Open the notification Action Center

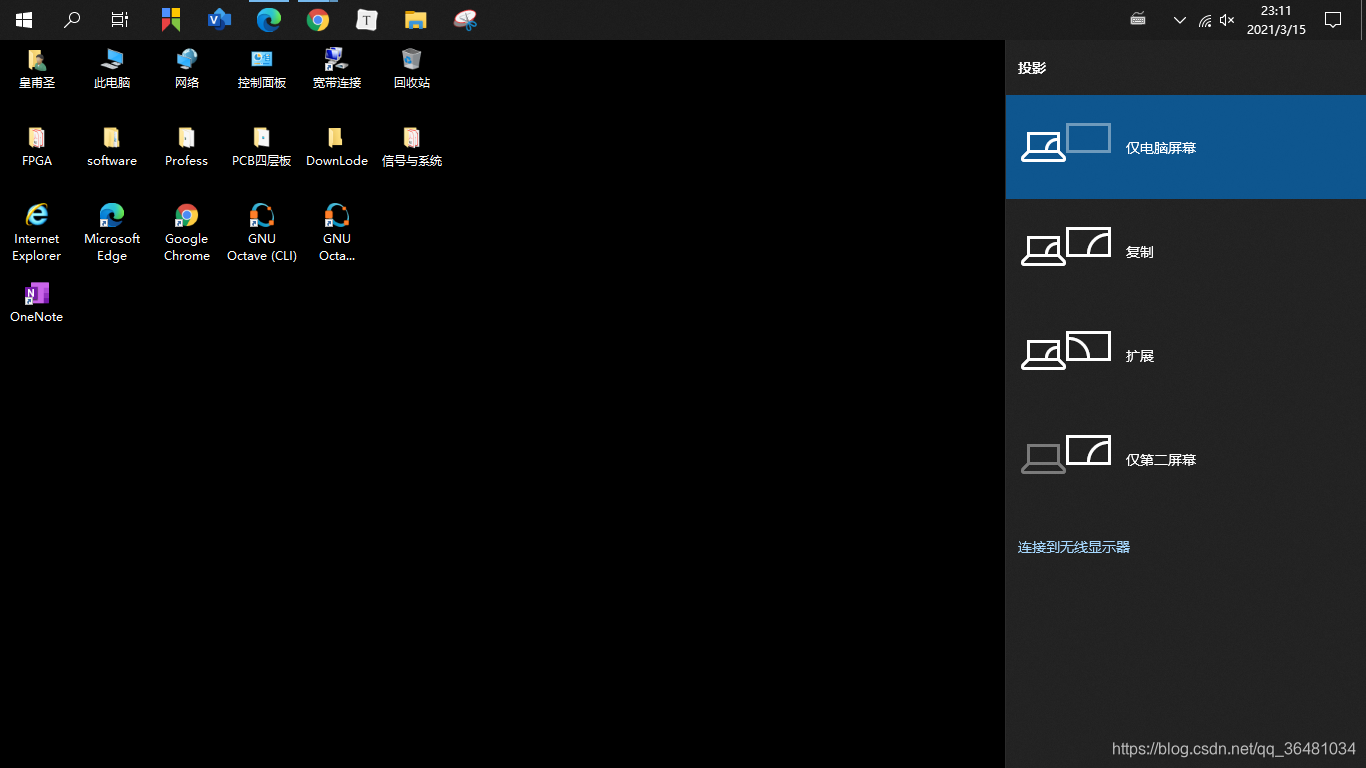point(1332,20)
